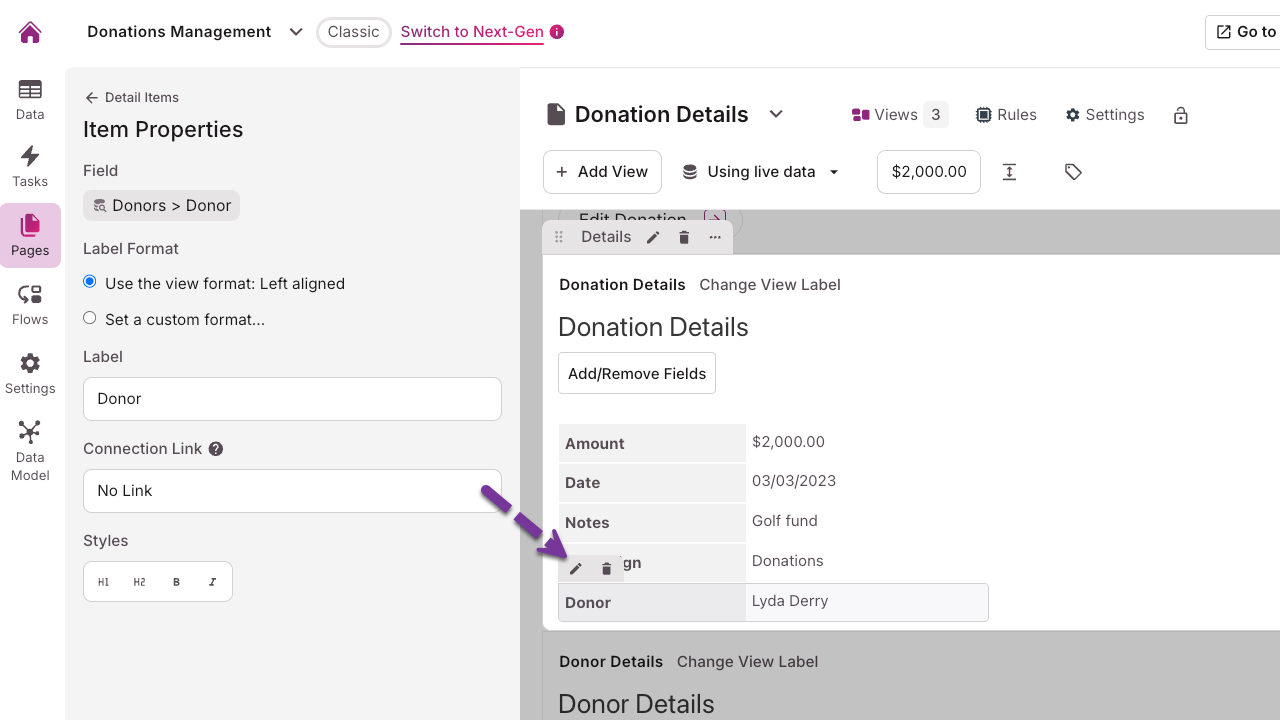The image size is (1280, 720).
Task: Toggle bold style for the label
Action: (176, 582)
